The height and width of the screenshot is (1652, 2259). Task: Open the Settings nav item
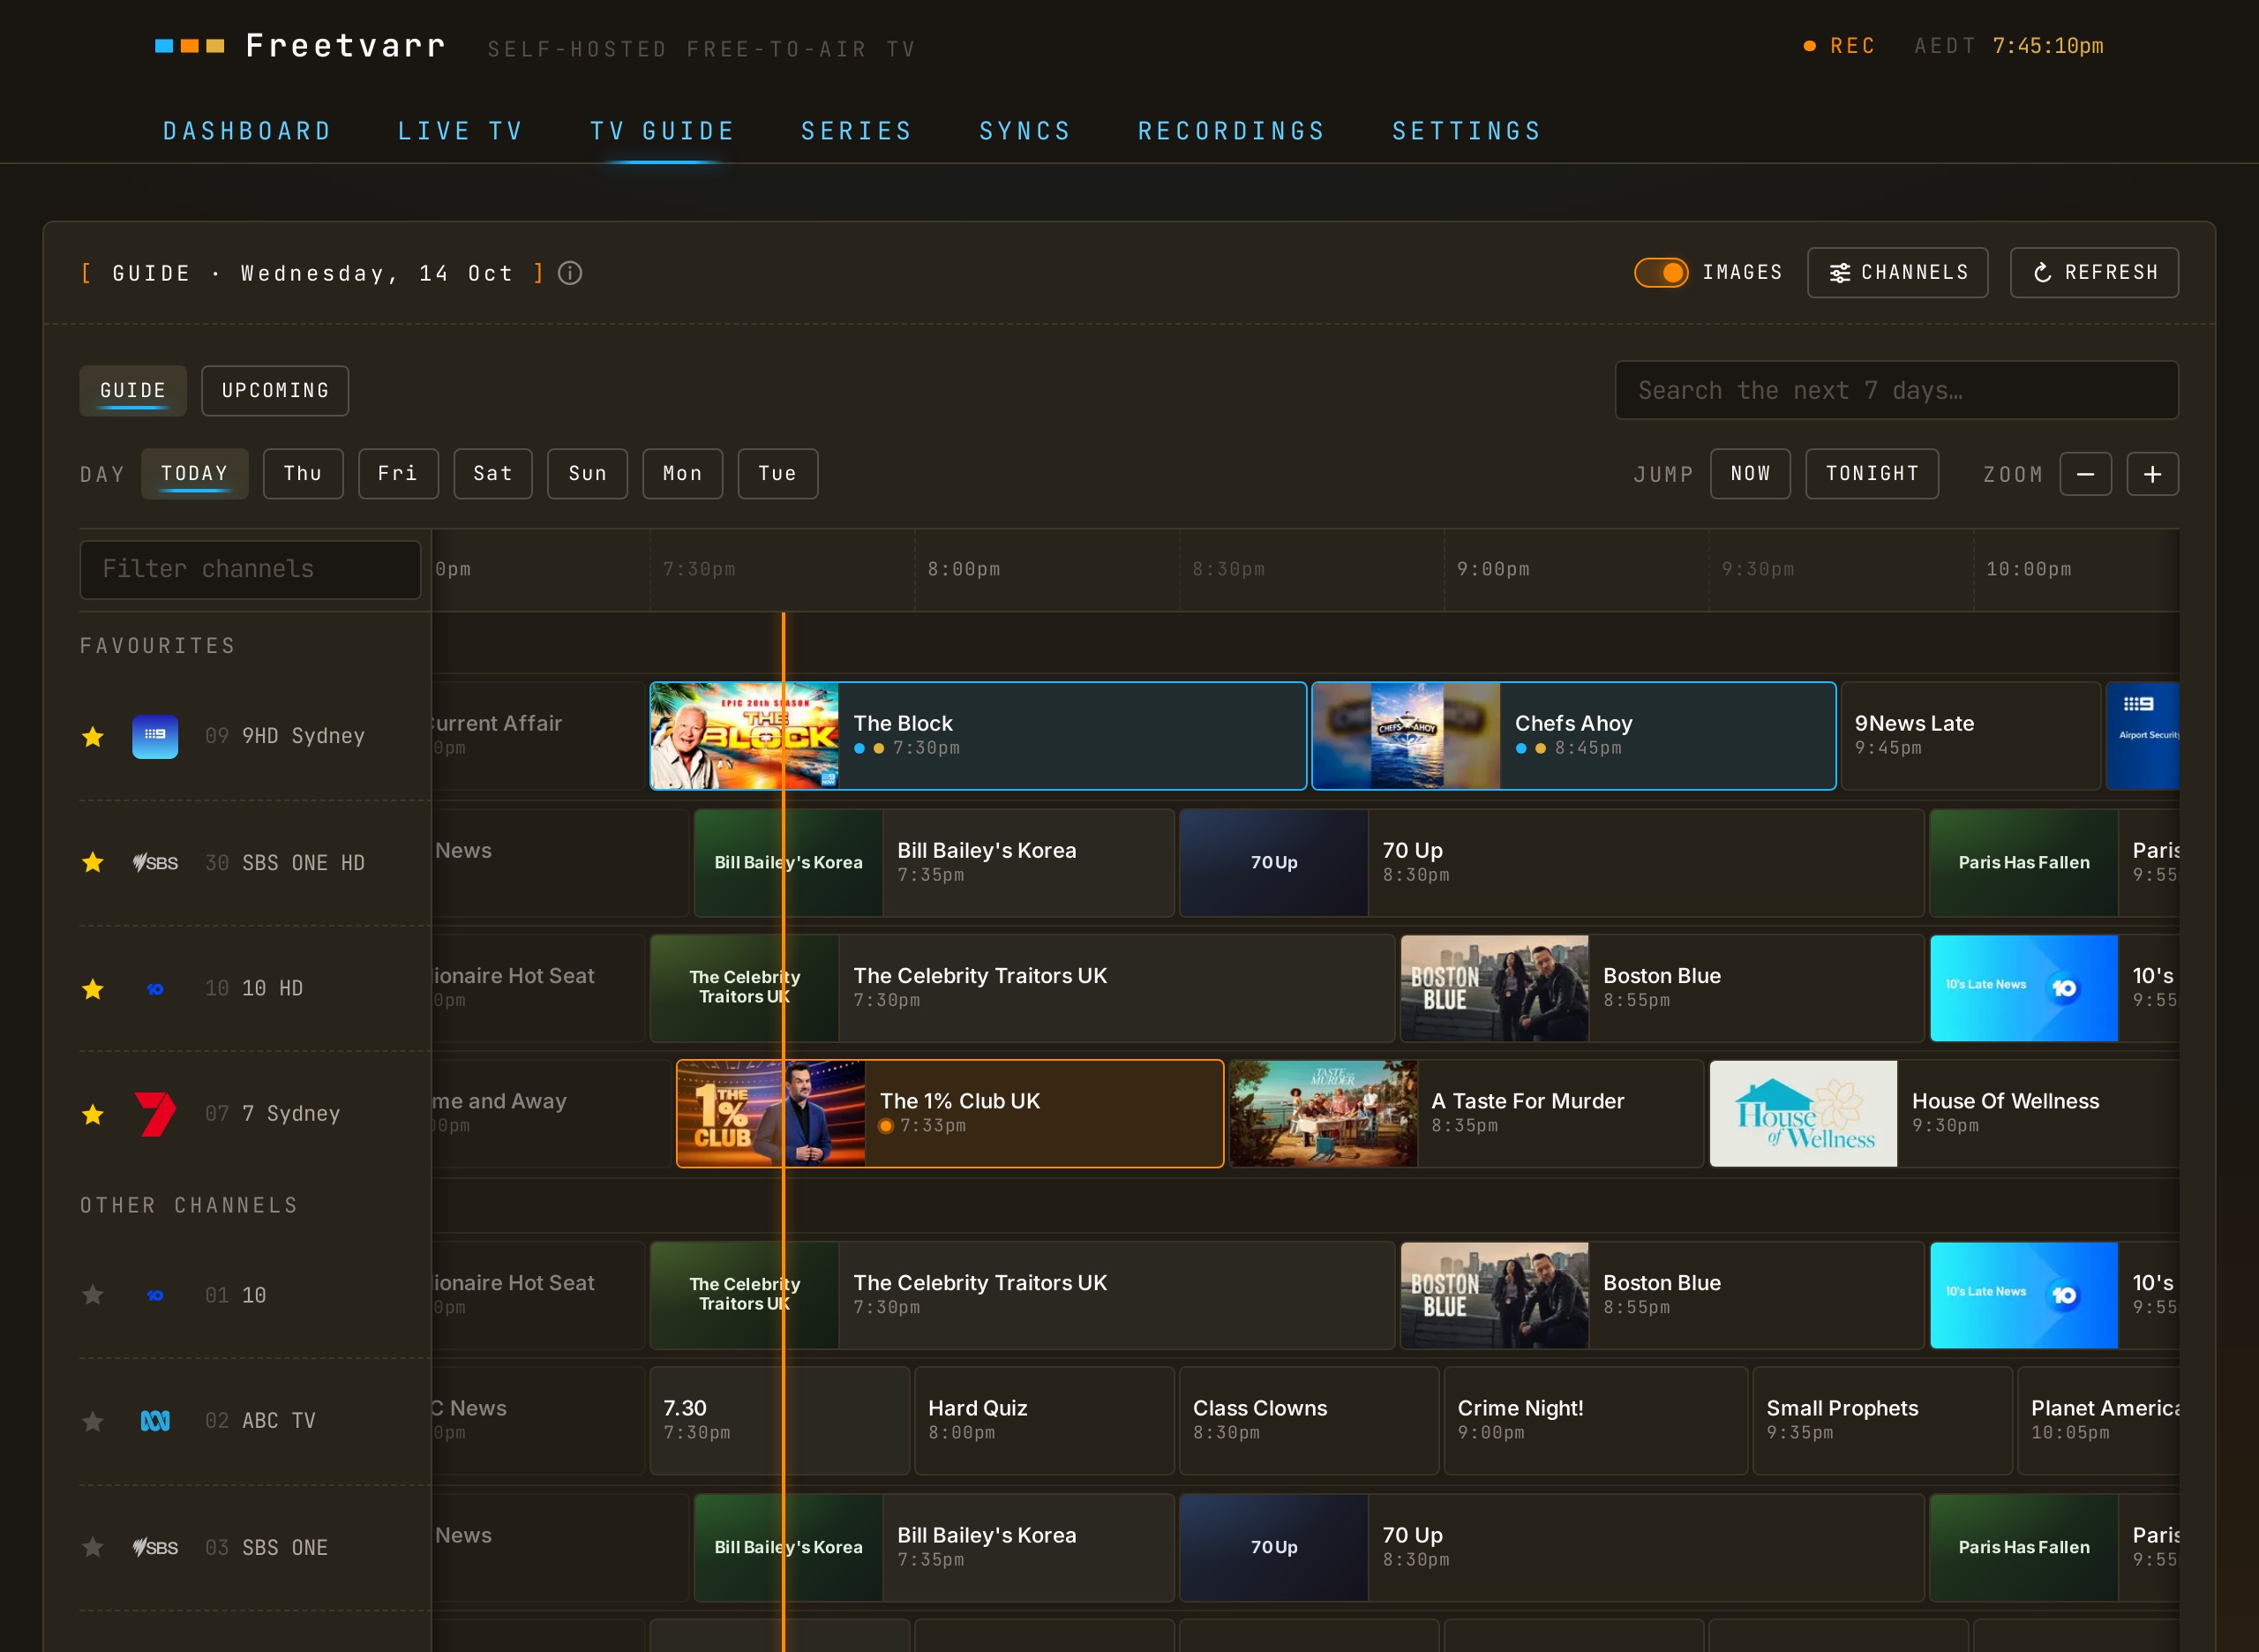coord(1467,131)
